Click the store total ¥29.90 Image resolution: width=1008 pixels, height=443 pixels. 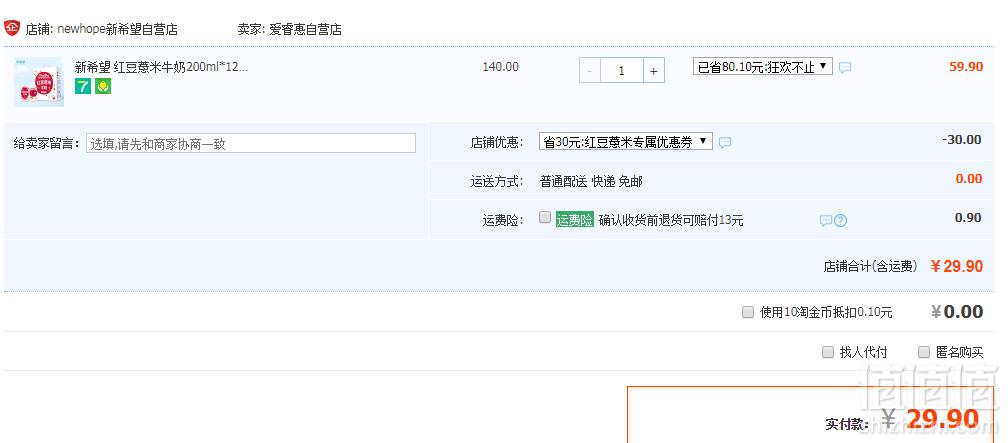[x=957, y=266]
